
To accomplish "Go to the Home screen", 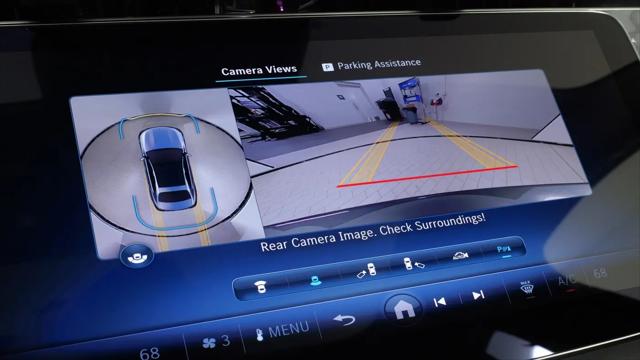I will tap(403, 310).
